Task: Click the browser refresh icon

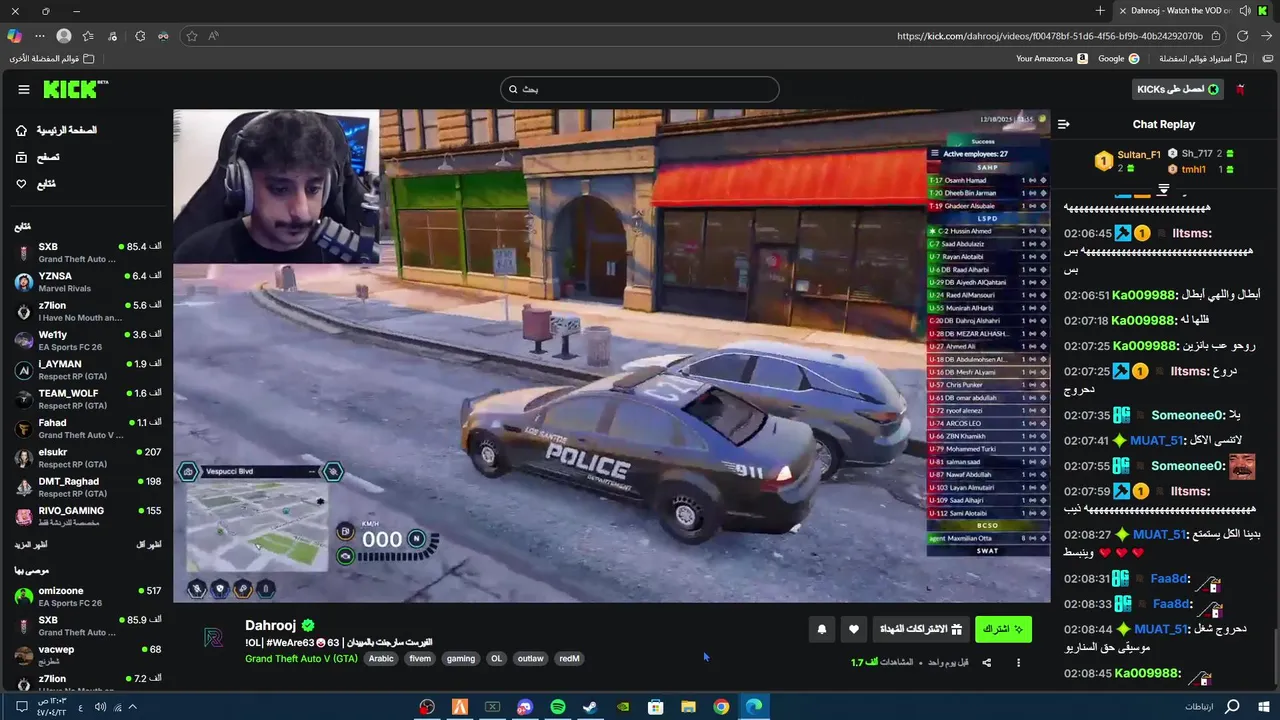Action: (1242, 36)
